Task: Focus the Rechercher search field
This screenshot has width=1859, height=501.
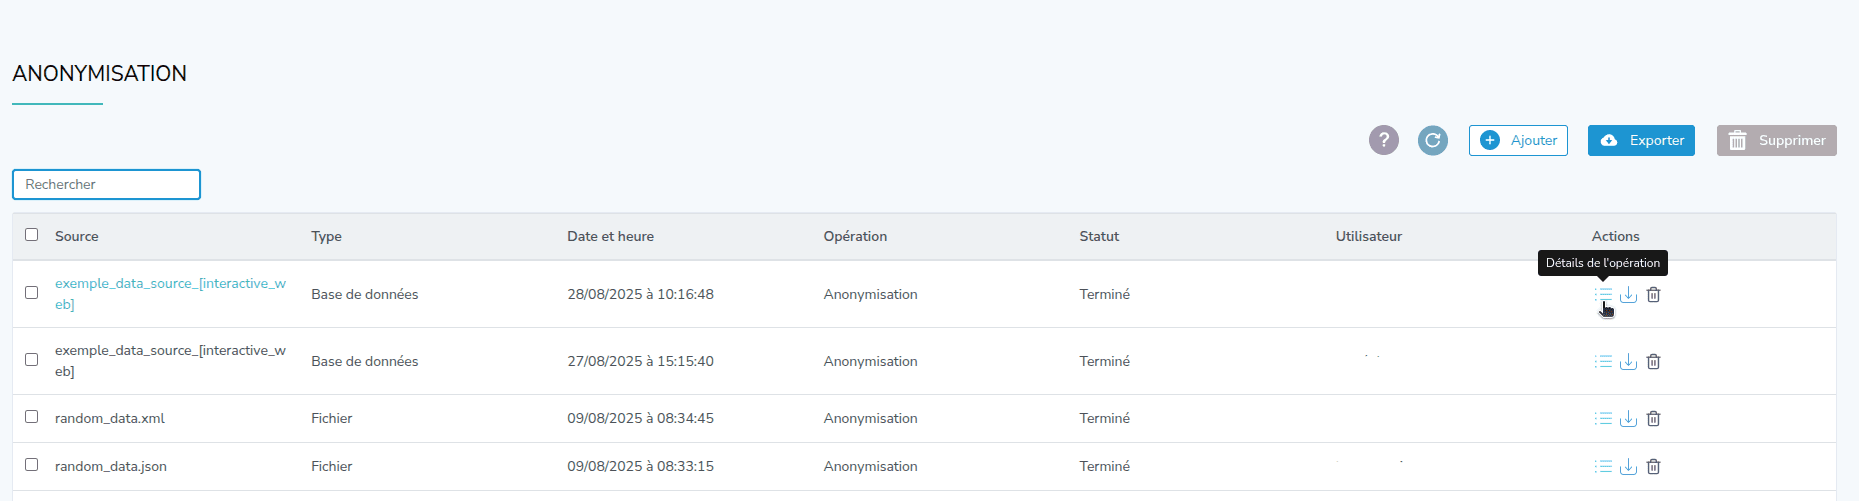Action: click(x=106, y=185)
